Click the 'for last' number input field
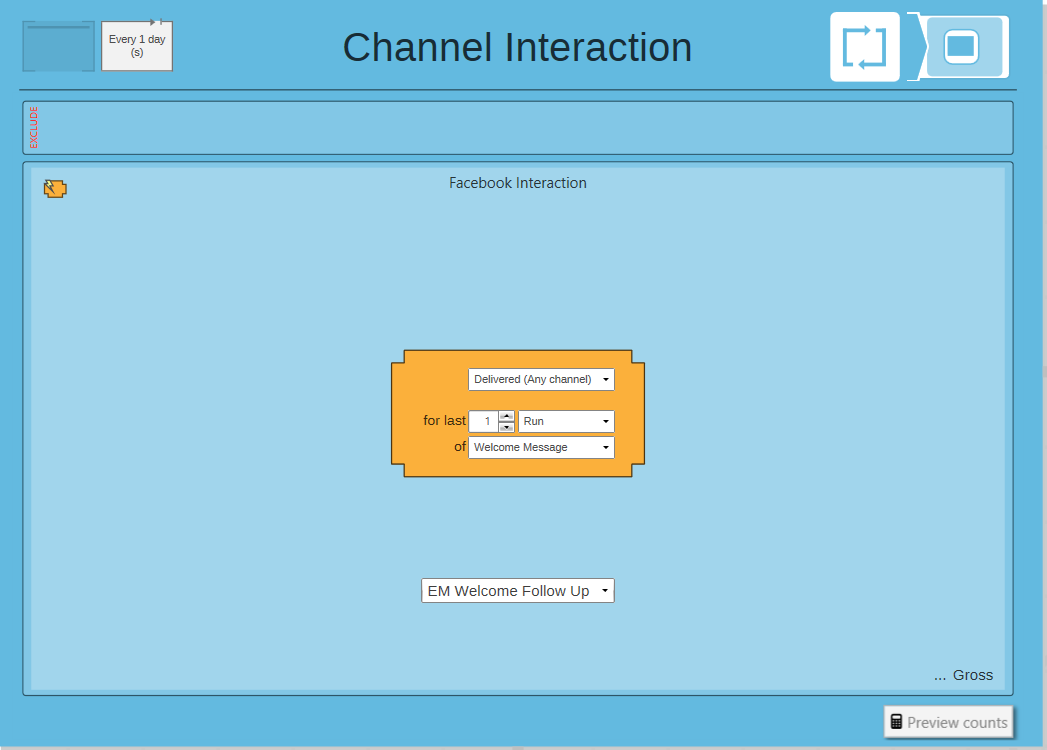 click(x=484, y=421)
